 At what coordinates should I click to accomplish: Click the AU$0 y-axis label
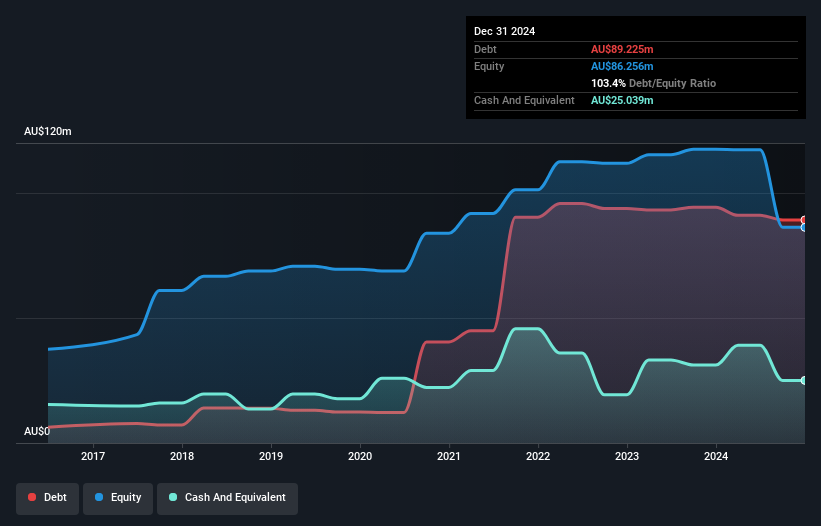[x=37, y=431]
